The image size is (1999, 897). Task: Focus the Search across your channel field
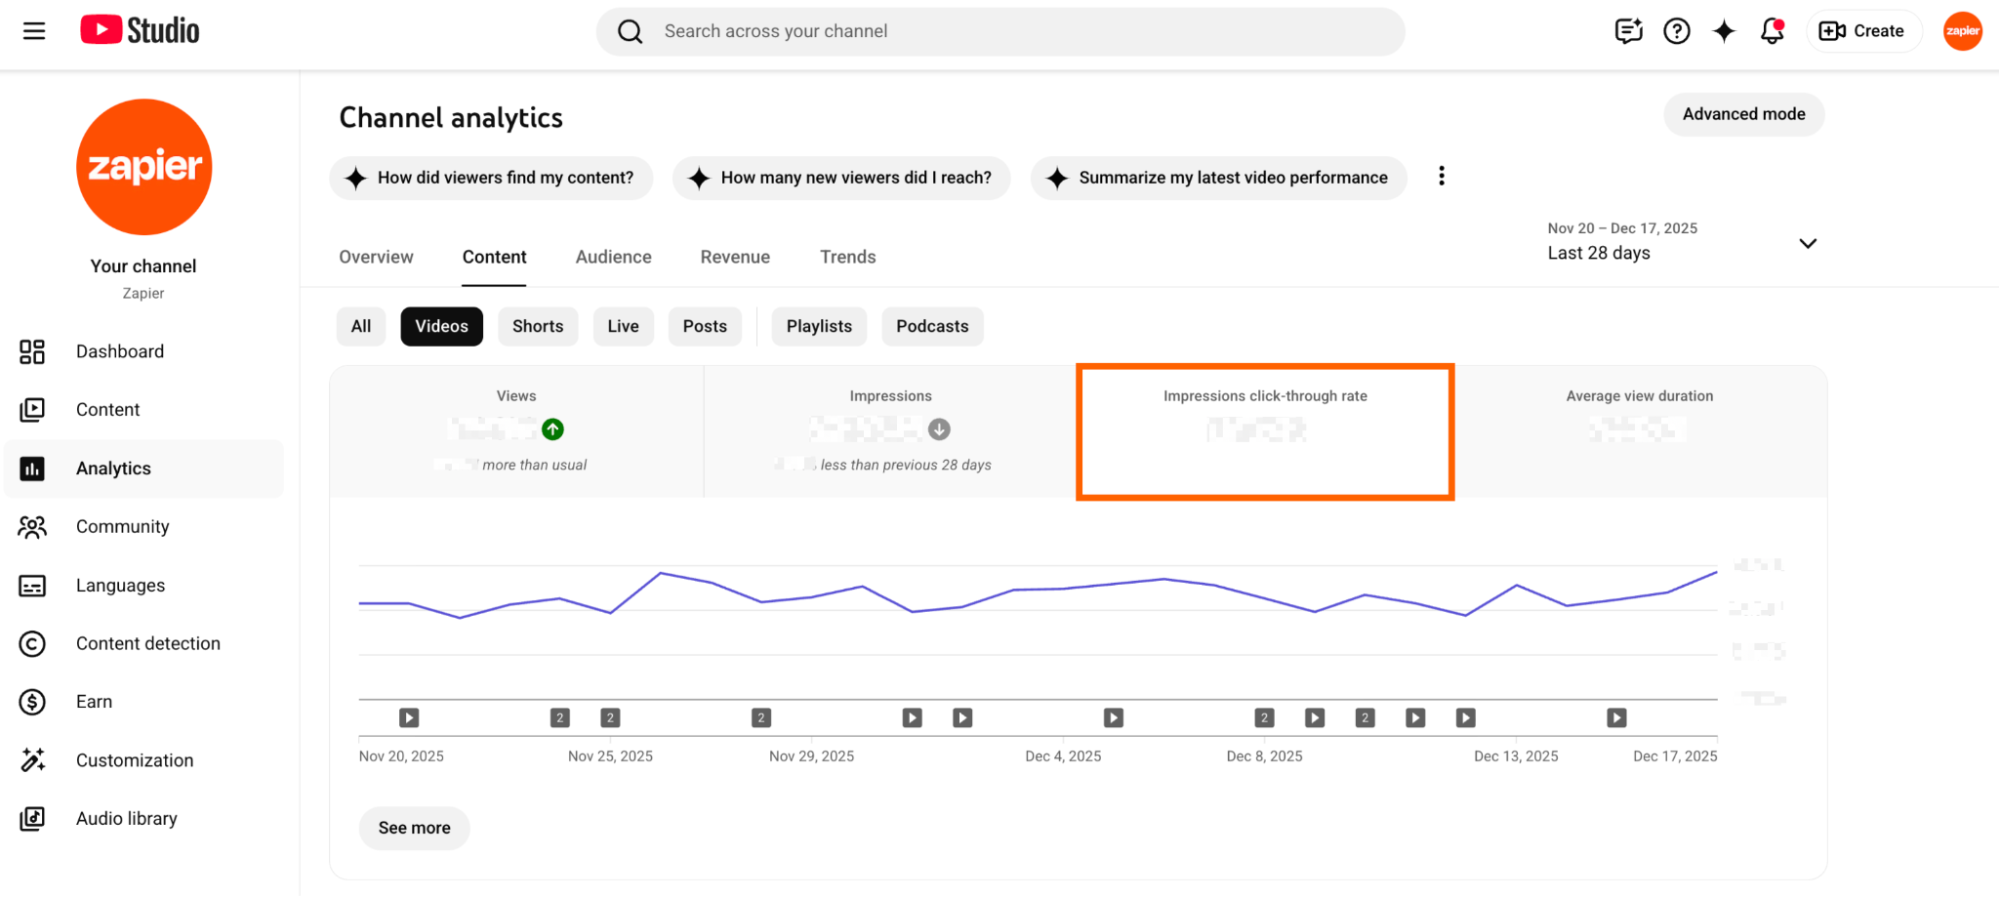coord(1000,31)
